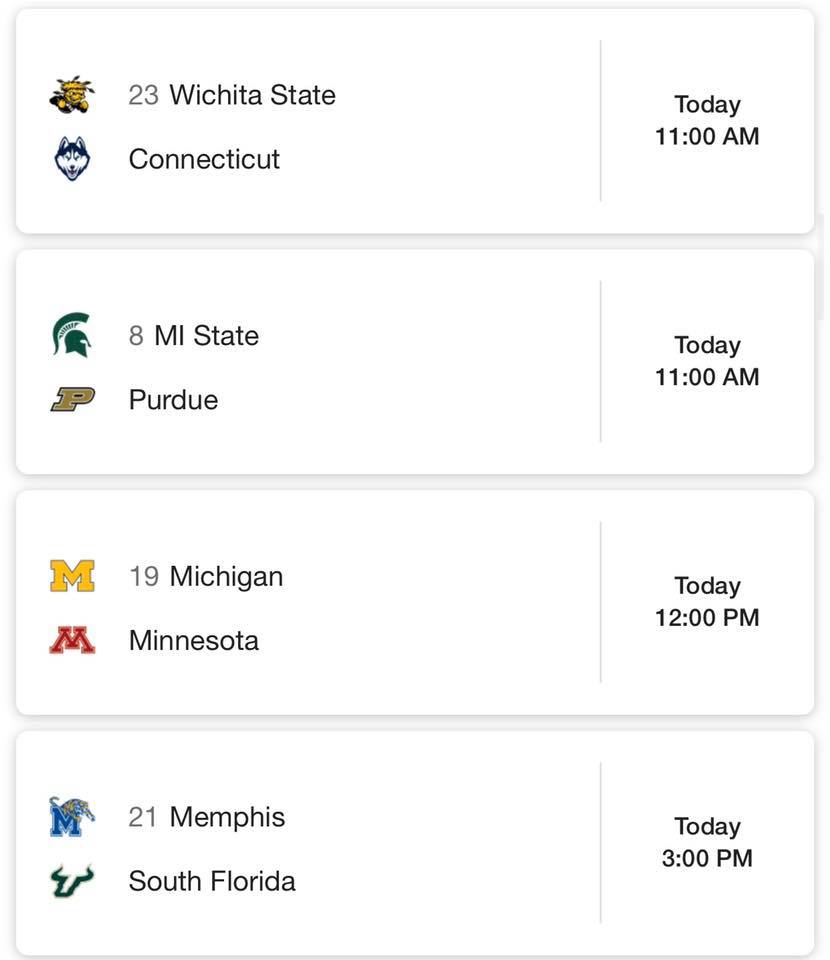Click the Connecticut Huskies logo
This screenshot has height=960, width=830.
(72, 159)
